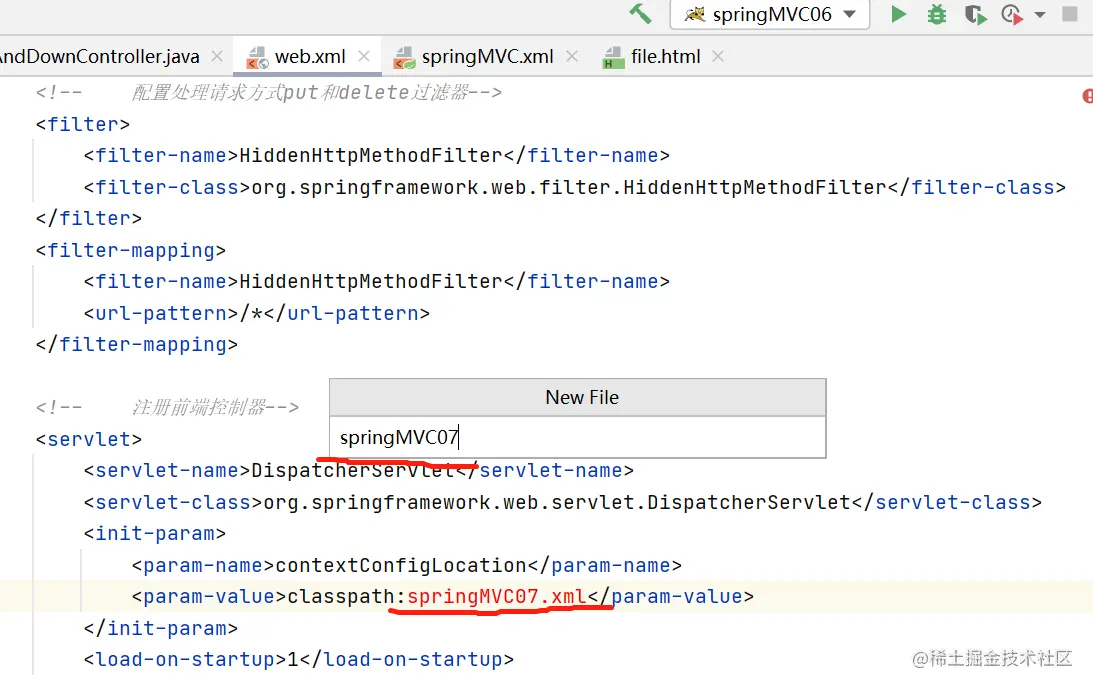
Task: Open the file.html tab
Action: (666, 56)
